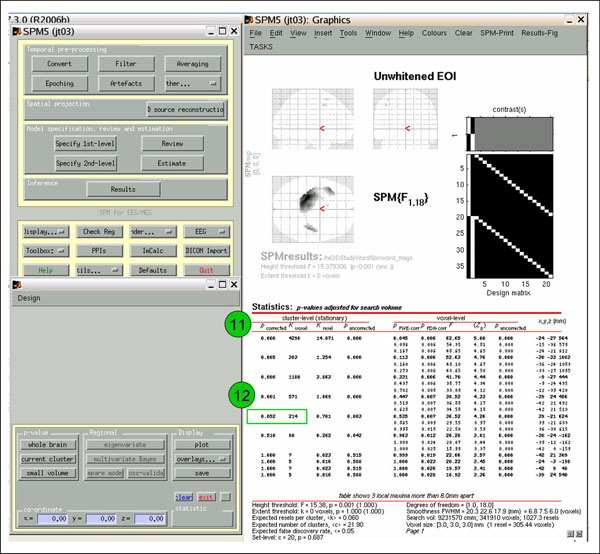600x554 pixels.
Task: Click the small volume button
Action: 46,472
